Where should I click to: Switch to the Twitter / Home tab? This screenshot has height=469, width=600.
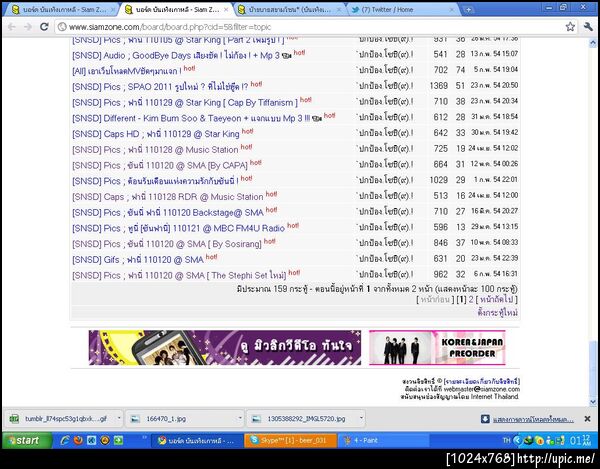[x=402, y=10]
